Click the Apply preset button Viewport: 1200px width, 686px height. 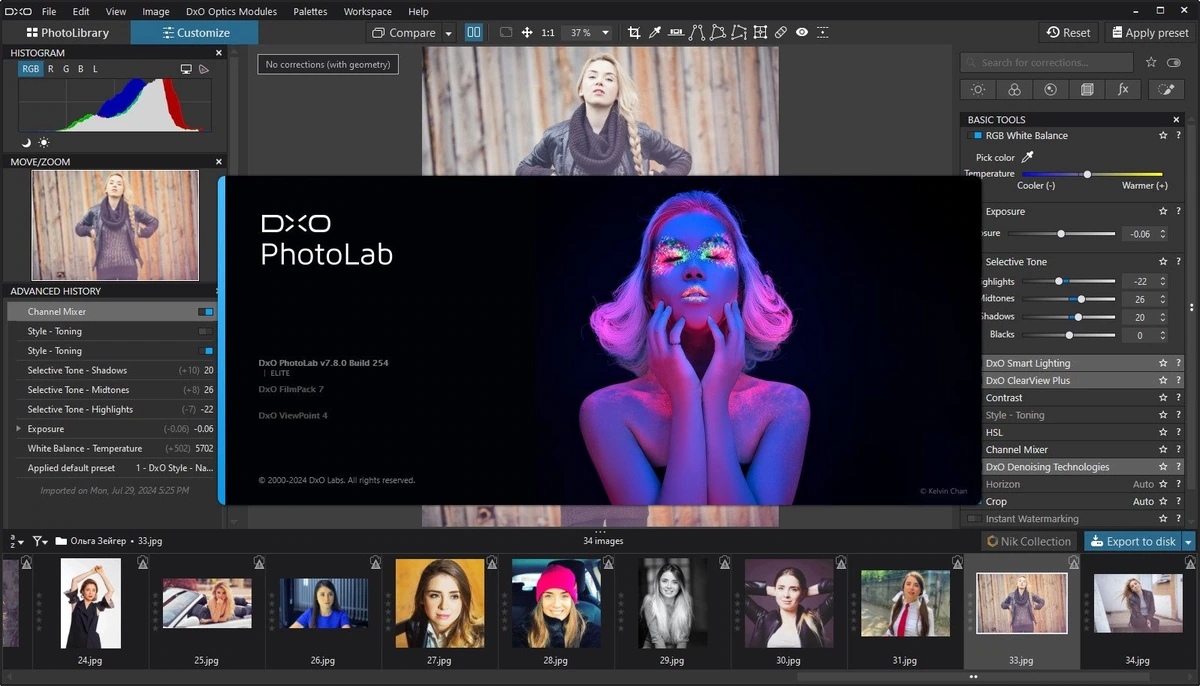point(1150,33)
